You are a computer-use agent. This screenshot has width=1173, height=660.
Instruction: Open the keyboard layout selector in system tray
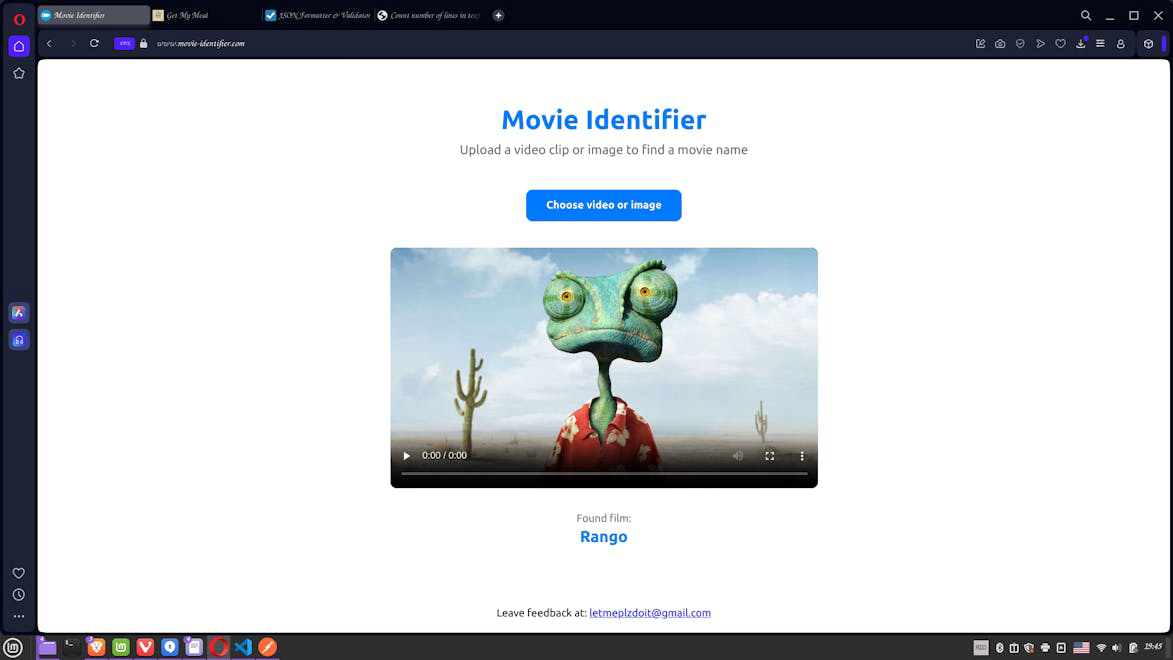pos(1081,647)
